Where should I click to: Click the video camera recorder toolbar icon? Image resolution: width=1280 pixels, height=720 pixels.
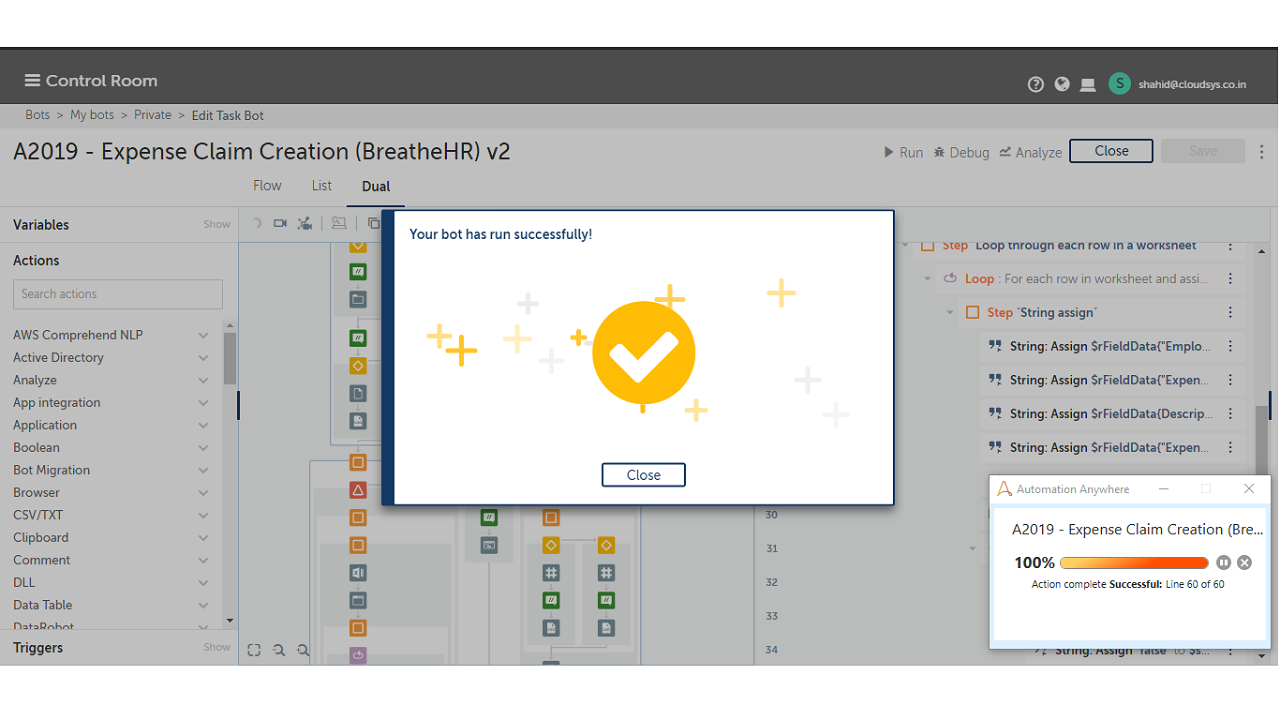tap(280, 223)
